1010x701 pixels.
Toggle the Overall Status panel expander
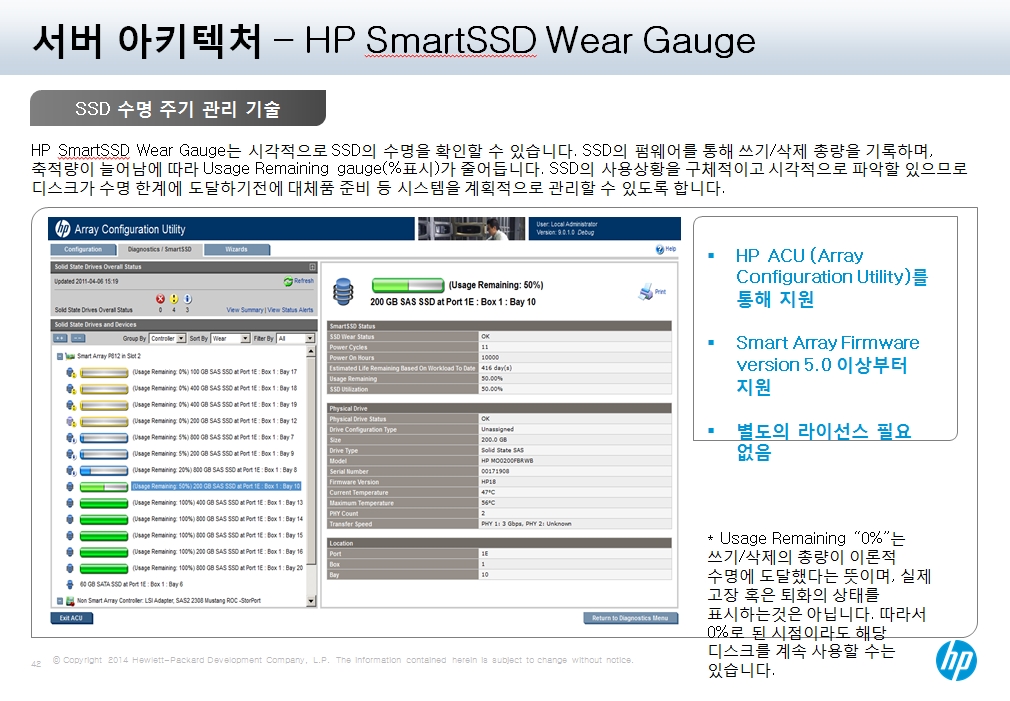pos(312,267)
